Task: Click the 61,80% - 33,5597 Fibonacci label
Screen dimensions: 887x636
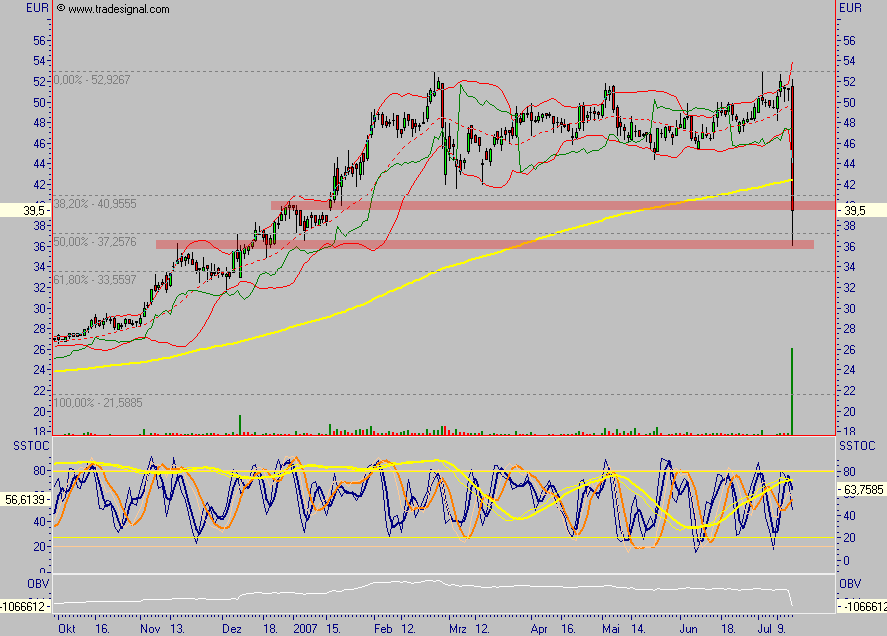Action: [95, 279]
